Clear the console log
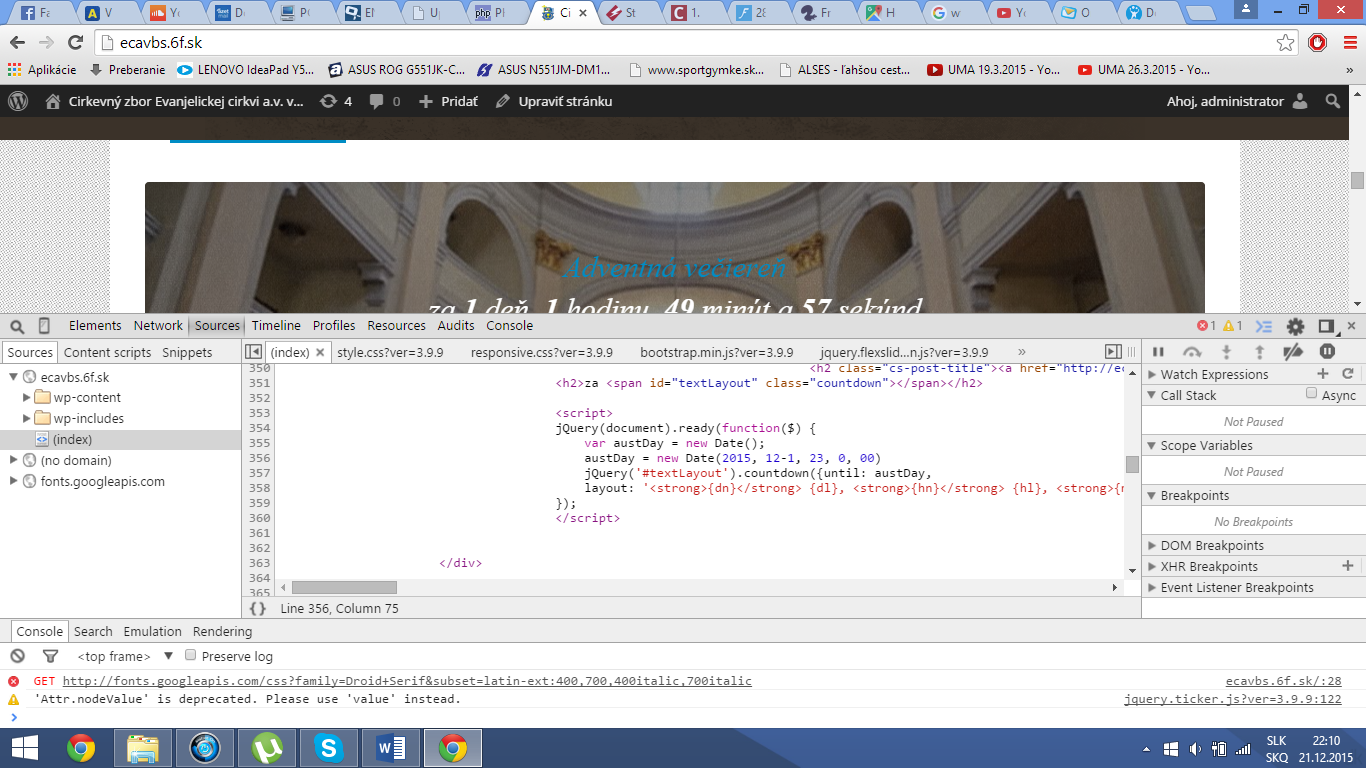The height and width of the screenshot is (768, 1366). click(x=17, y=656)
